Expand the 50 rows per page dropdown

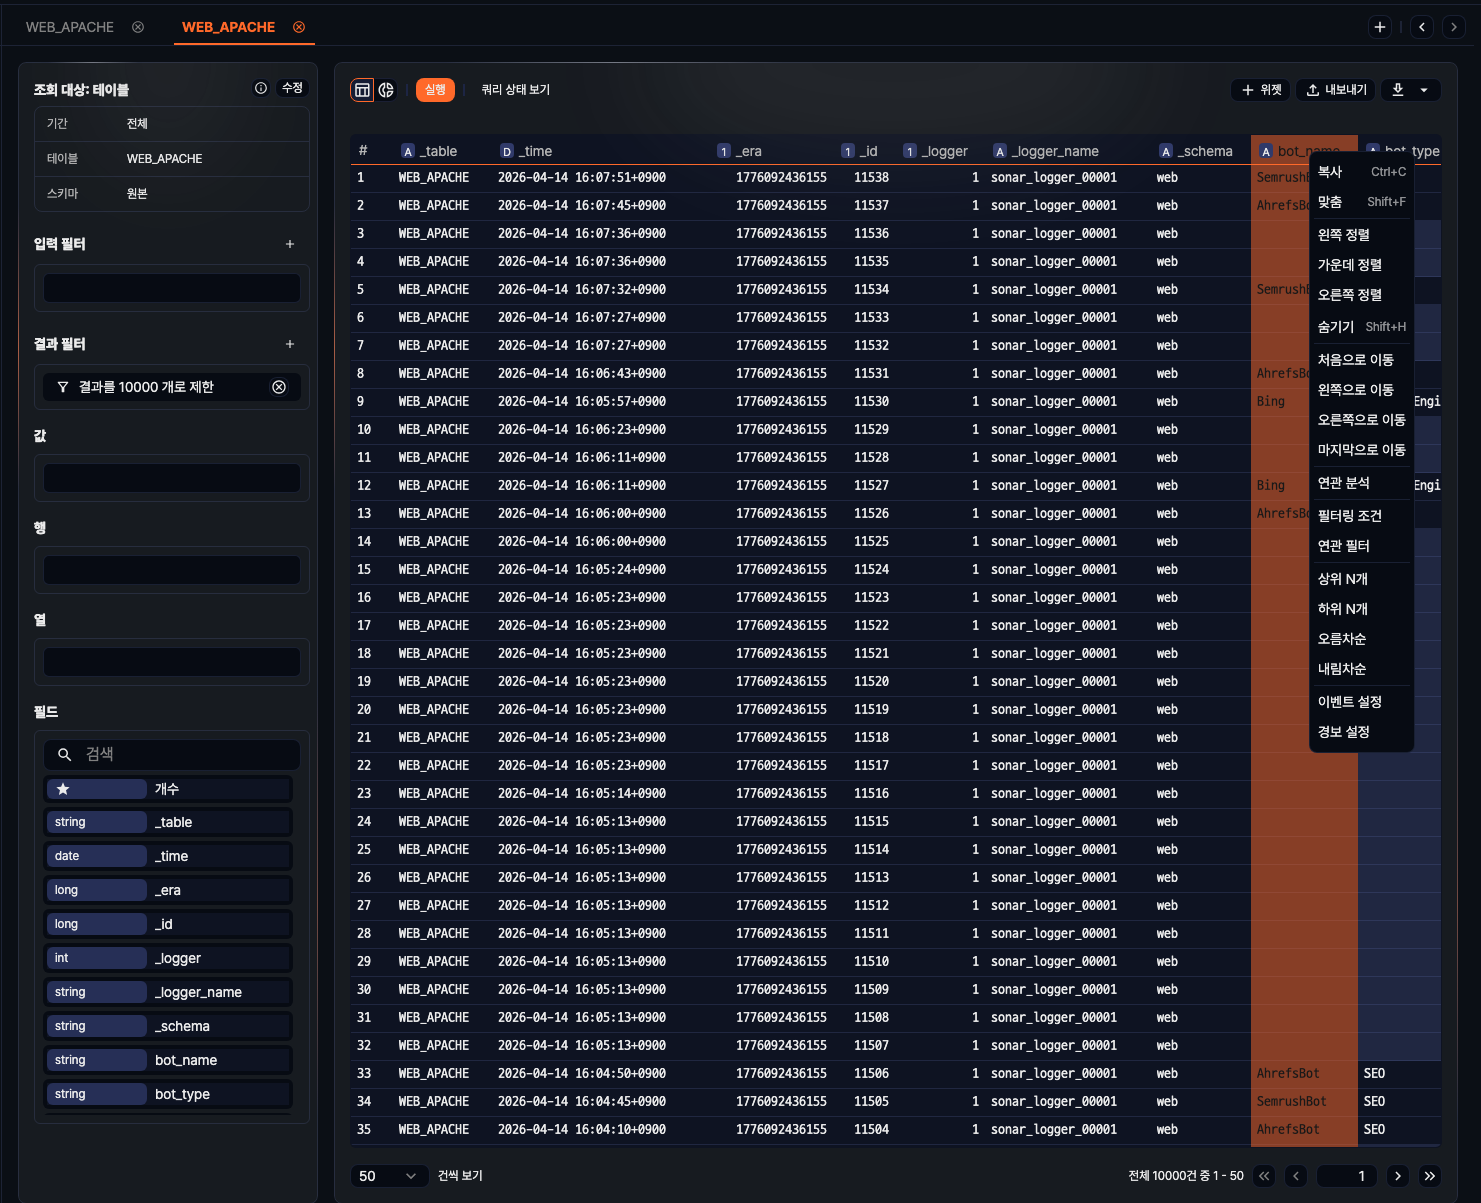click(x=388, y=1176)
